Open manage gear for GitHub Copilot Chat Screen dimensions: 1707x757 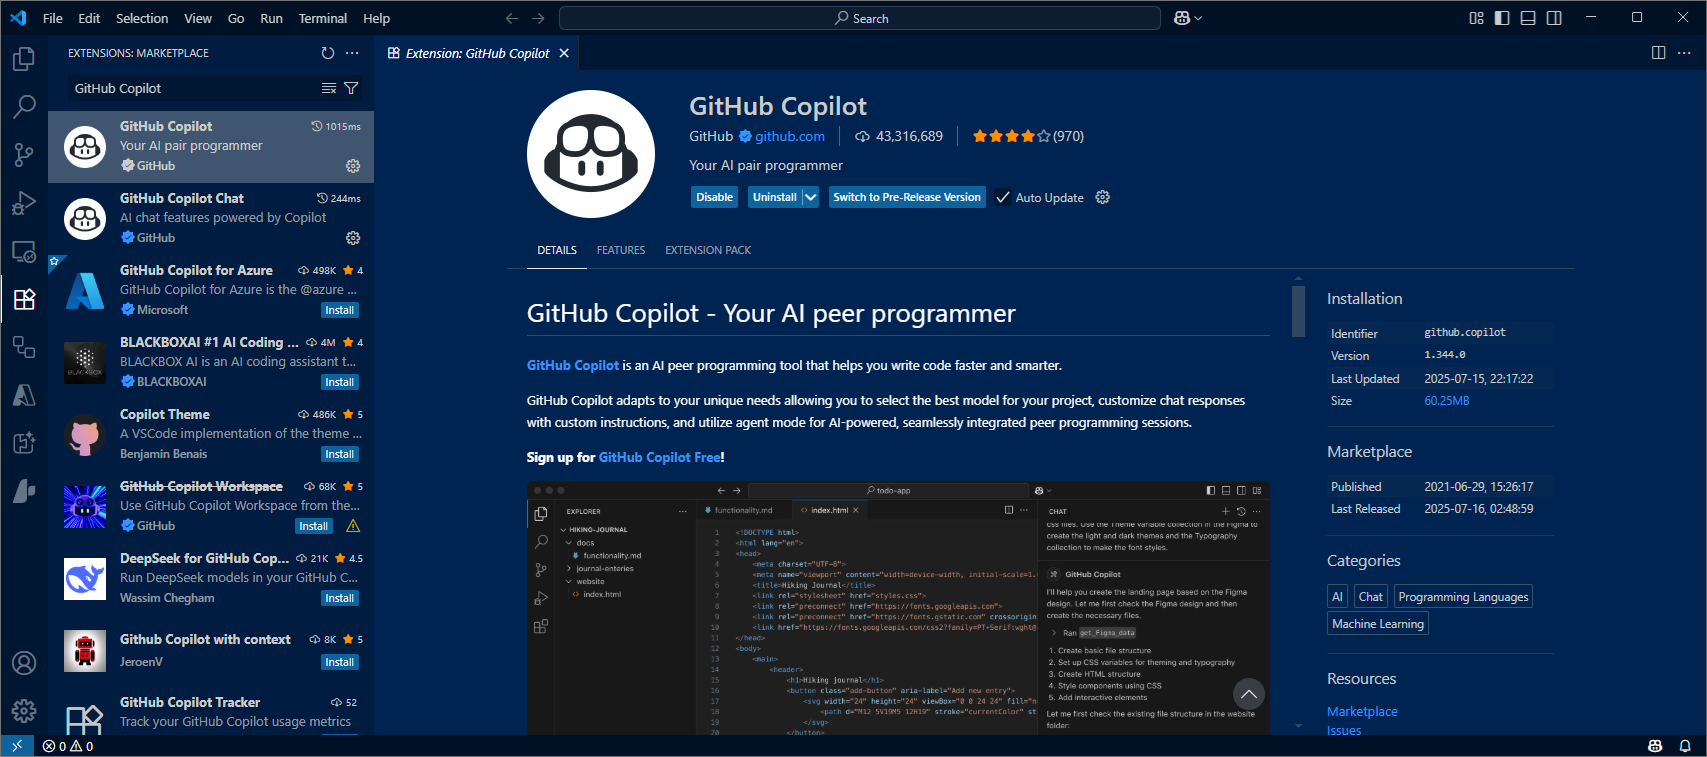(353, 238)
